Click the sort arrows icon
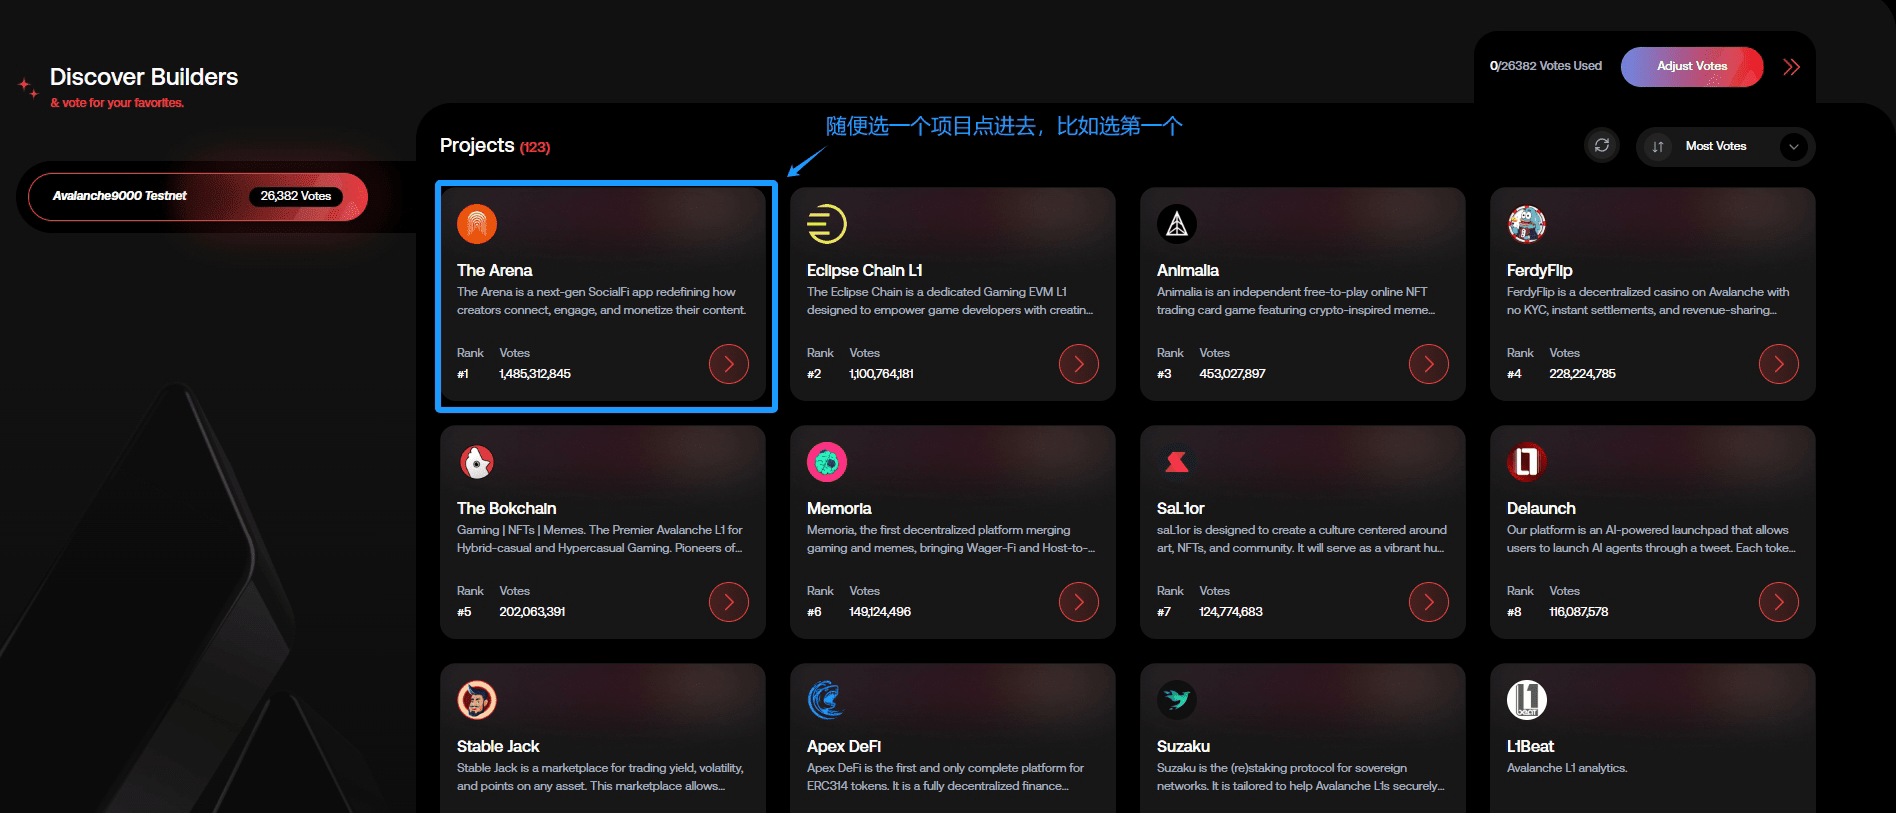 pyautogui.click(x=1658, y=146)
